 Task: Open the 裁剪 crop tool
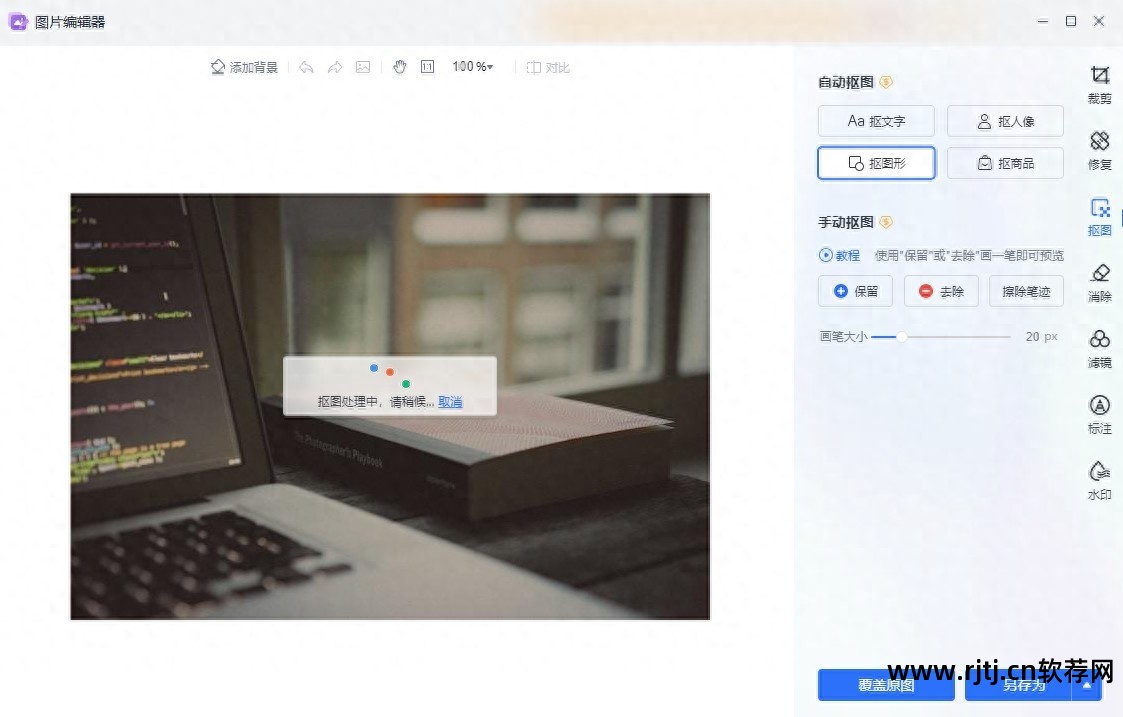point(1099,85)
